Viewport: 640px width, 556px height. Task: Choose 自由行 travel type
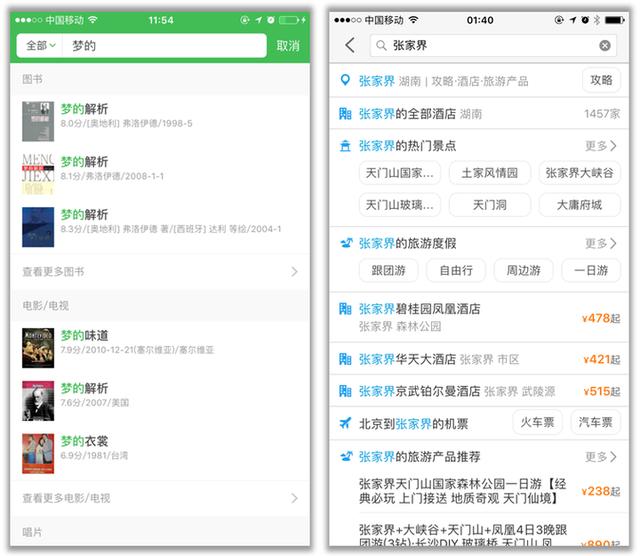pyautogui.click(x=456, y=270)
